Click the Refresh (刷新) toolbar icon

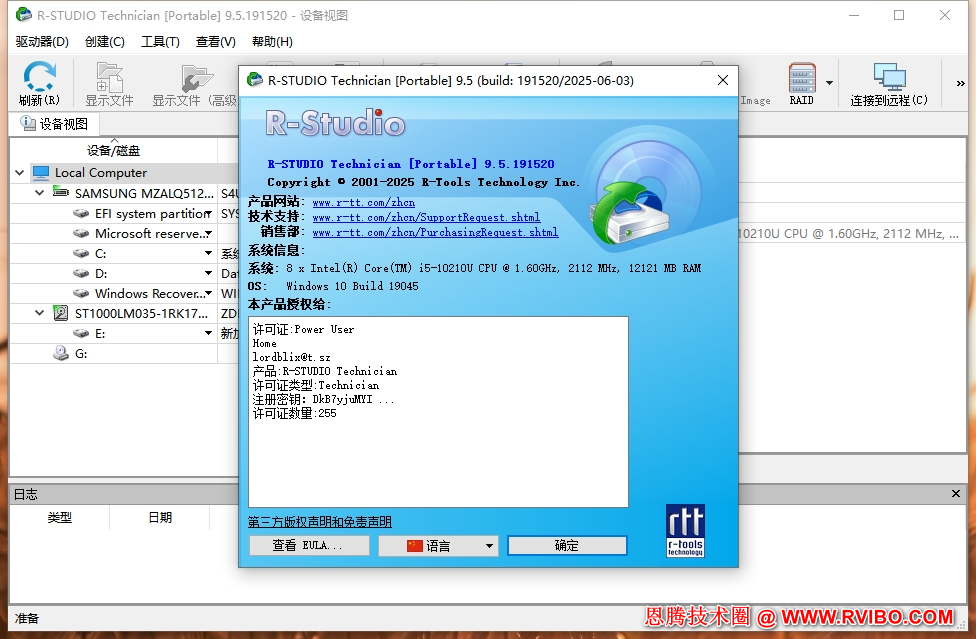(39, 83)
